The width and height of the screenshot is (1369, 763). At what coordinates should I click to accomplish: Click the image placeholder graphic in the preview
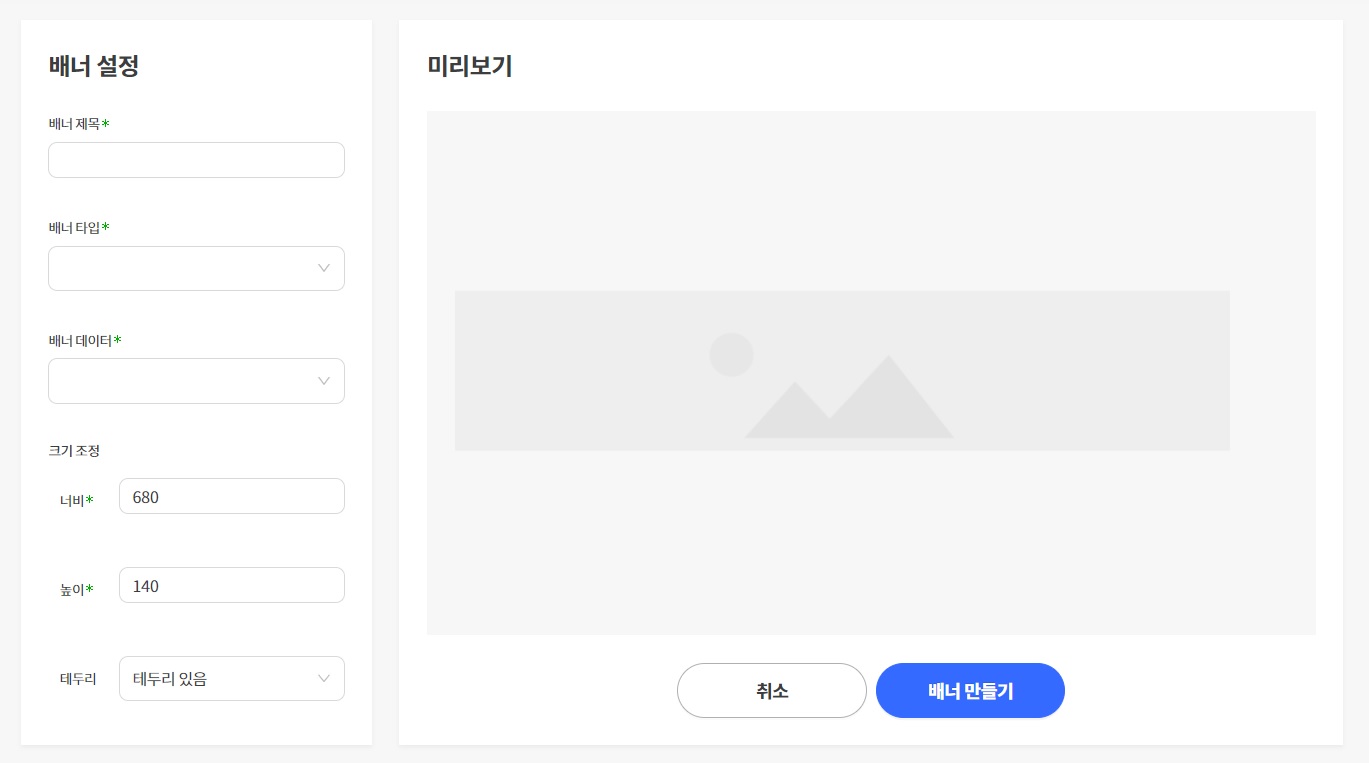841,370
